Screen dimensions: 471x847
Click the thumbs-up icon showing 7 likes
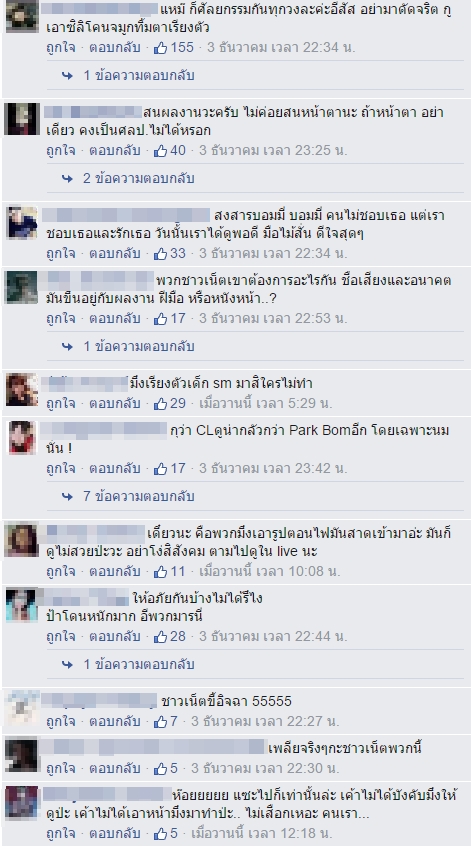(x=160, y=722)
